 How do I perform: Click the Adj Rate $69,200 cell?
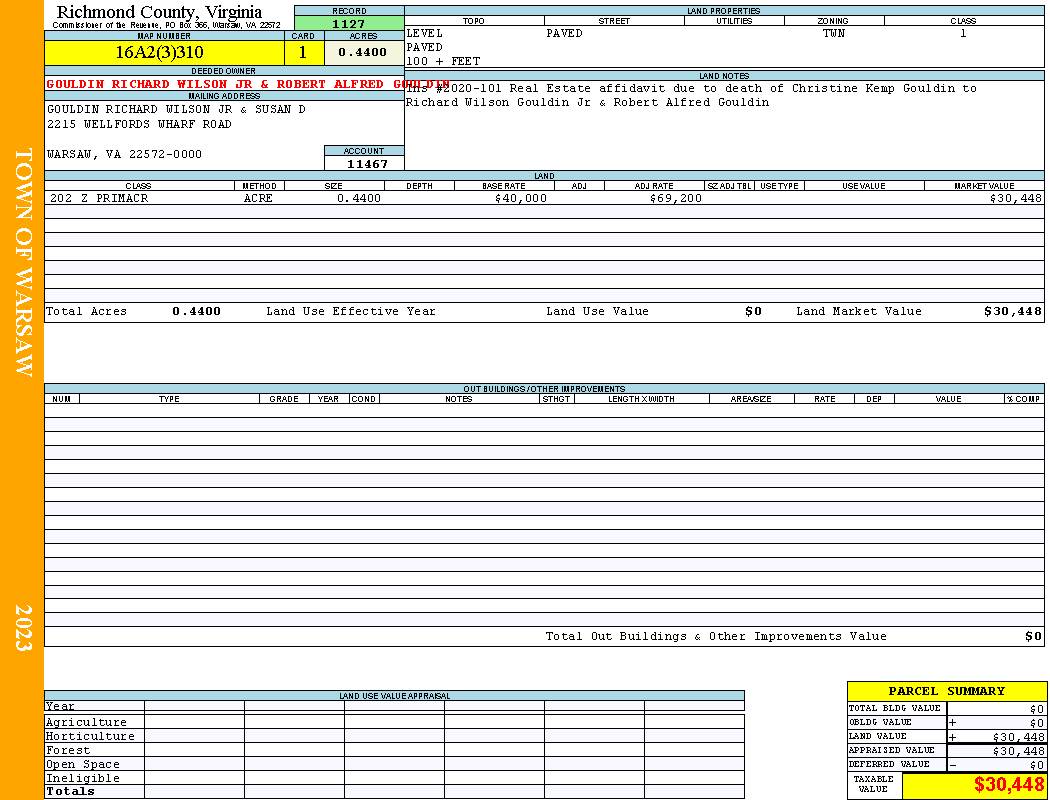click(675, 198)
